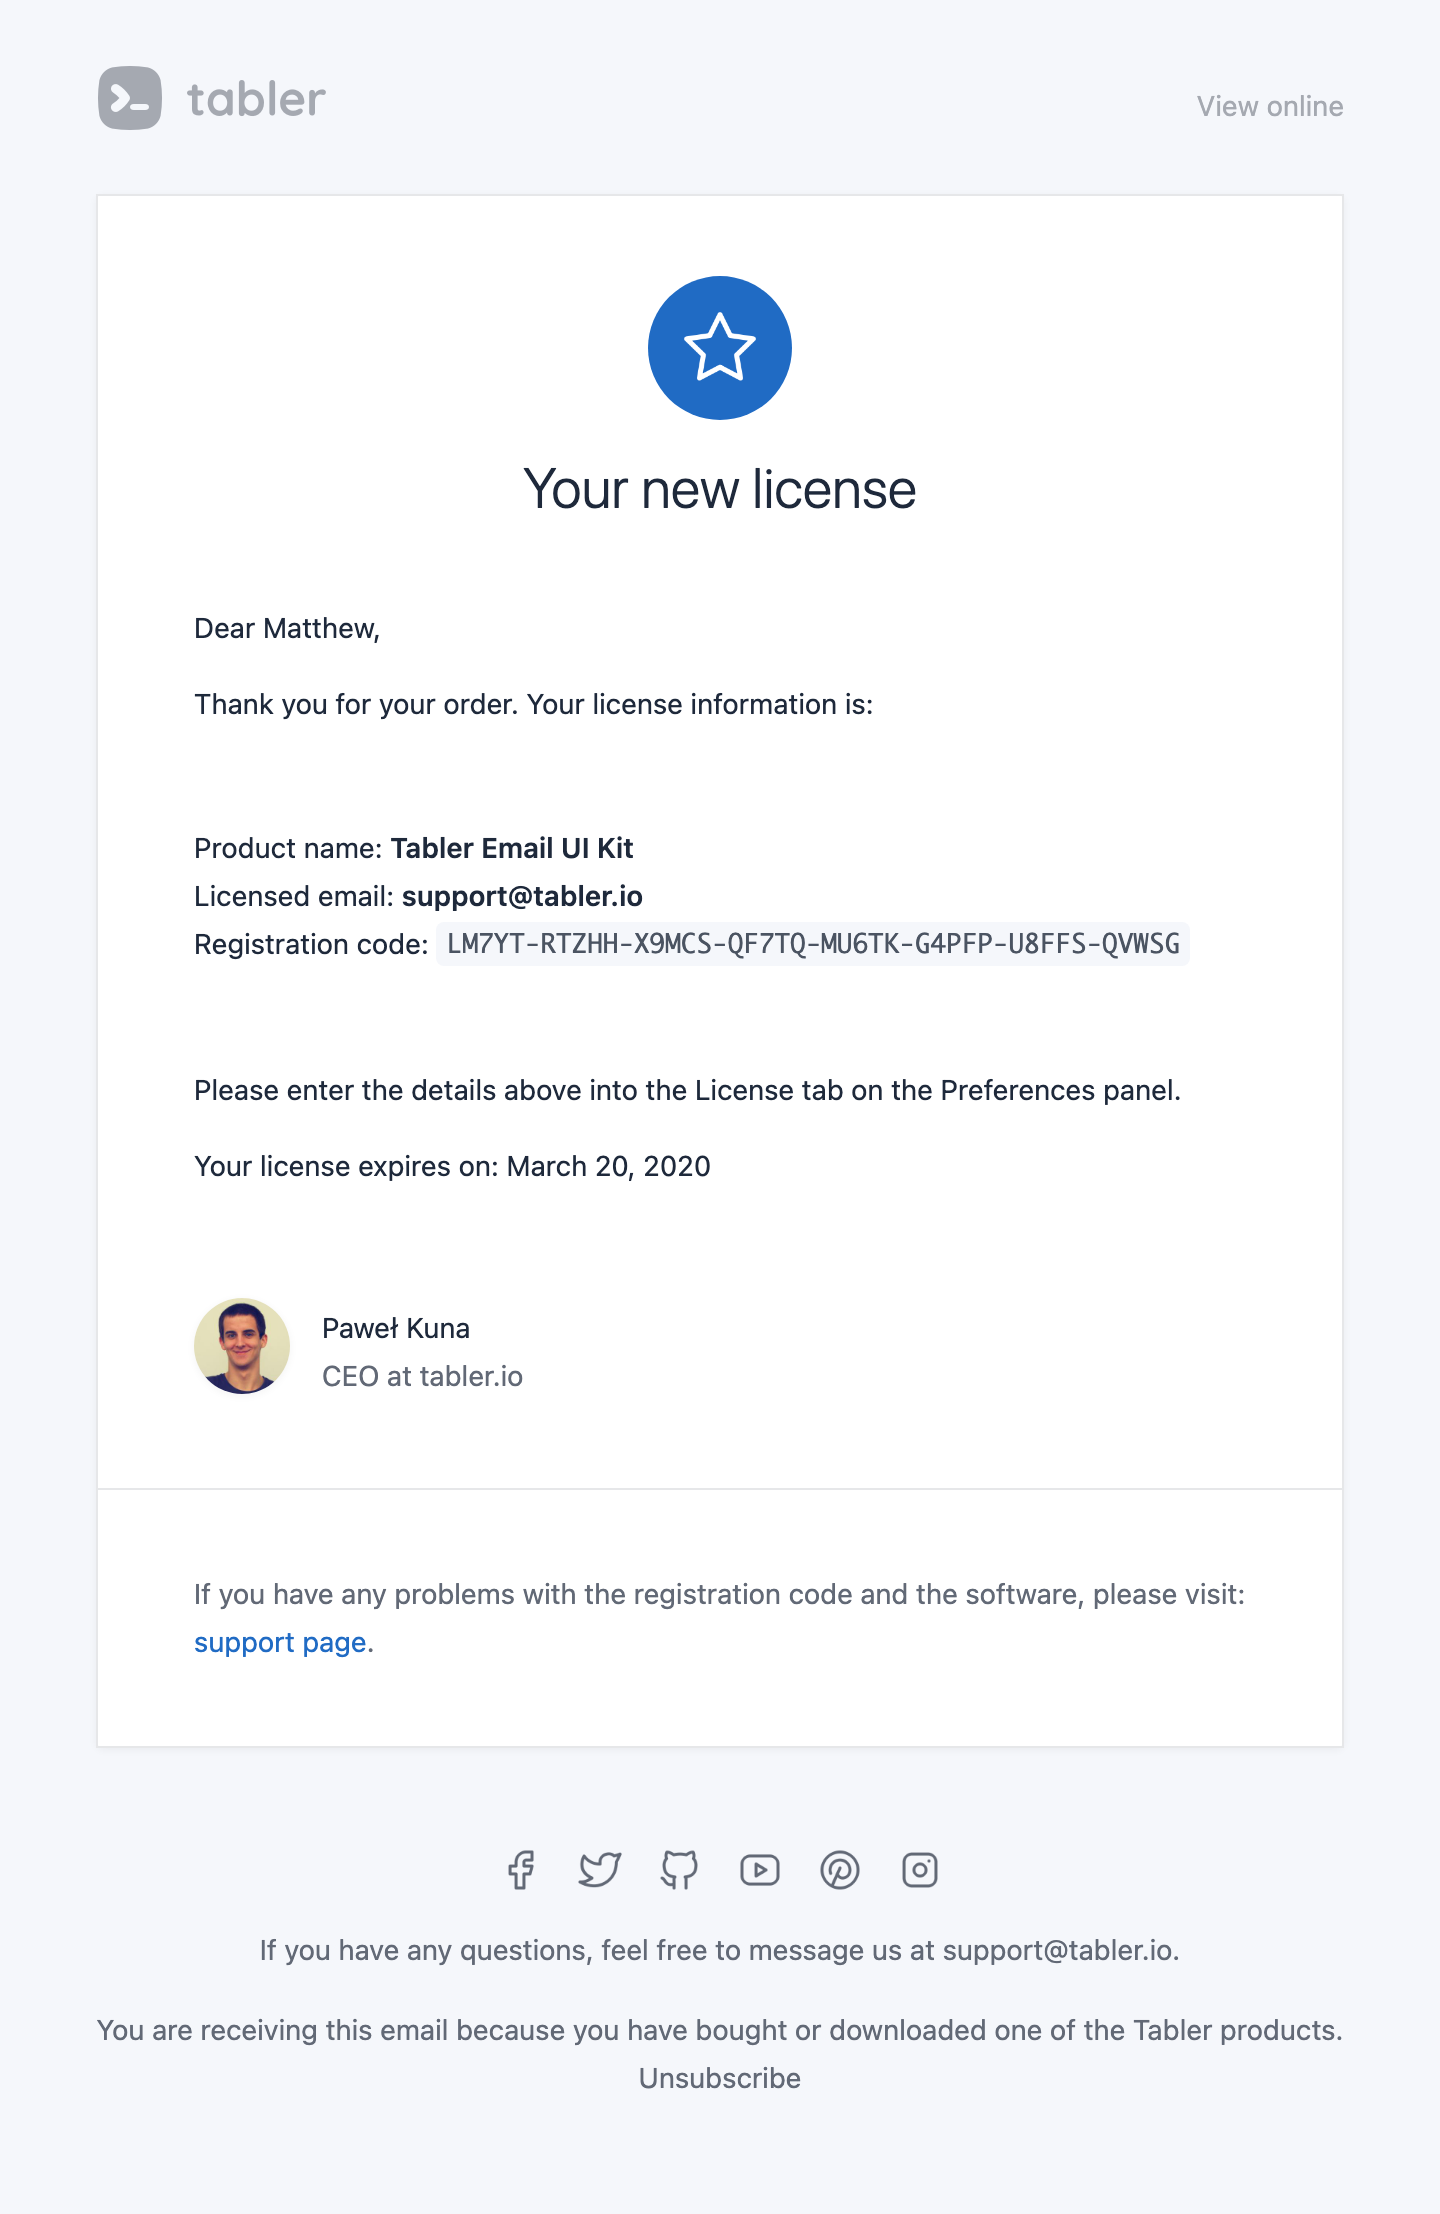Click the Tabler terminal logo icon
The image size is (1440, 2214).
pyautogui.click(x=130, y=98)
